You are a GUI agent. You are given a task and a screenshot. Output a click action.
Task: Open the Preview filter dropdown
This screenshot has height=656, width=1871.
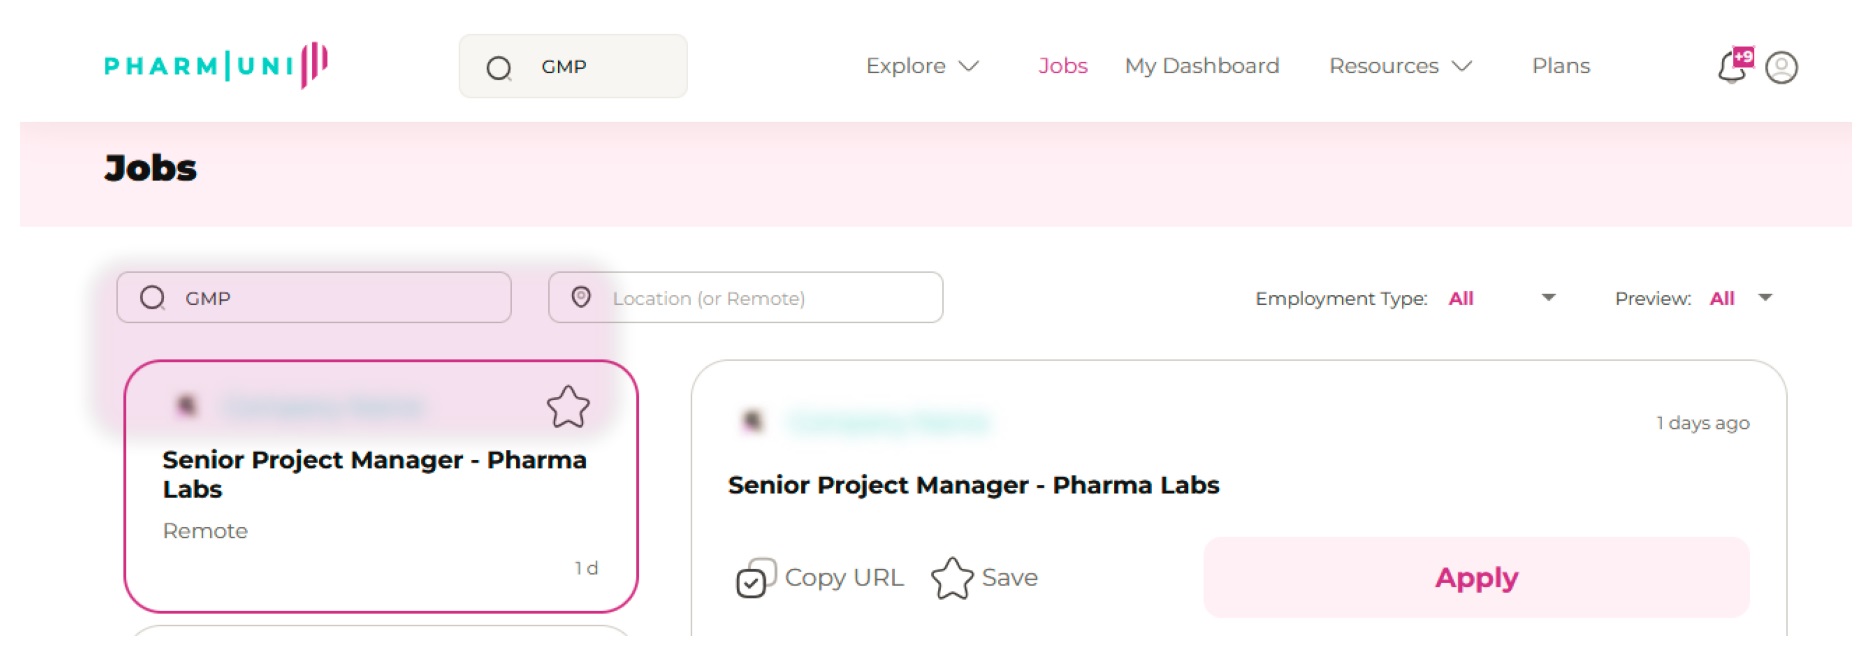[1741, 298]
